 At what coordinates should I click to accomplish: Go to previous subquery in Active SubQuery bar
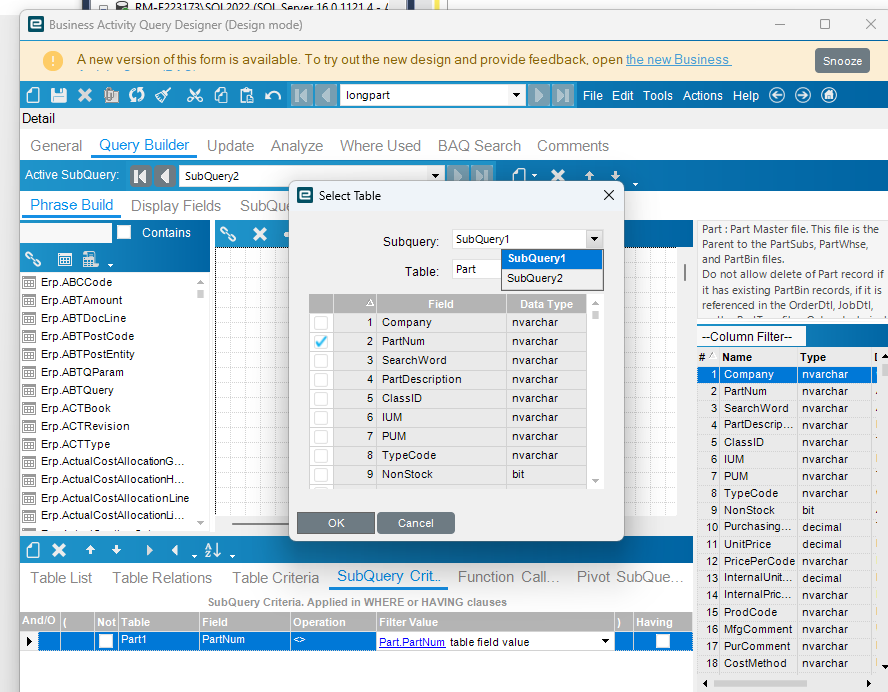coord(165,176)
